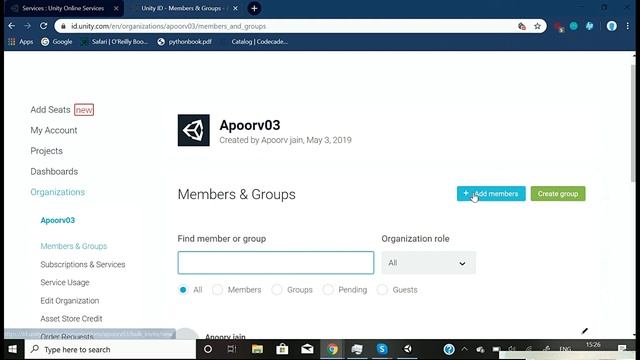640x360 pixels.
Task: Open Subscriptions & Services link
Action: [83, 264]
